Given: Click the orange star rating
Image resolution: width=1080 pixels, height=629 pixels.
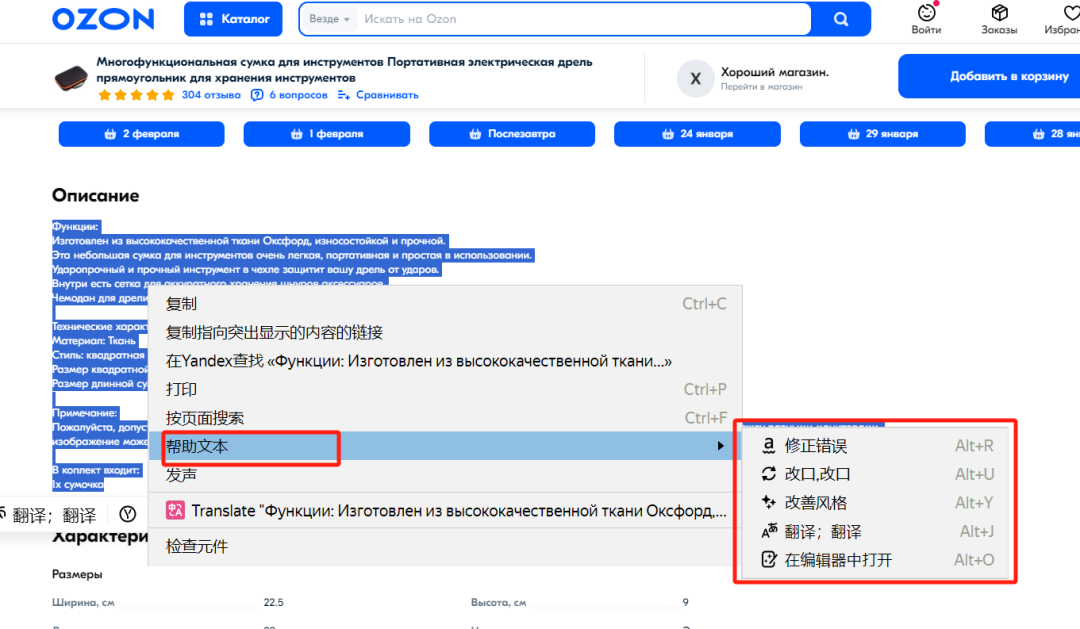Looking at the screenshot, I should [136, 95].
